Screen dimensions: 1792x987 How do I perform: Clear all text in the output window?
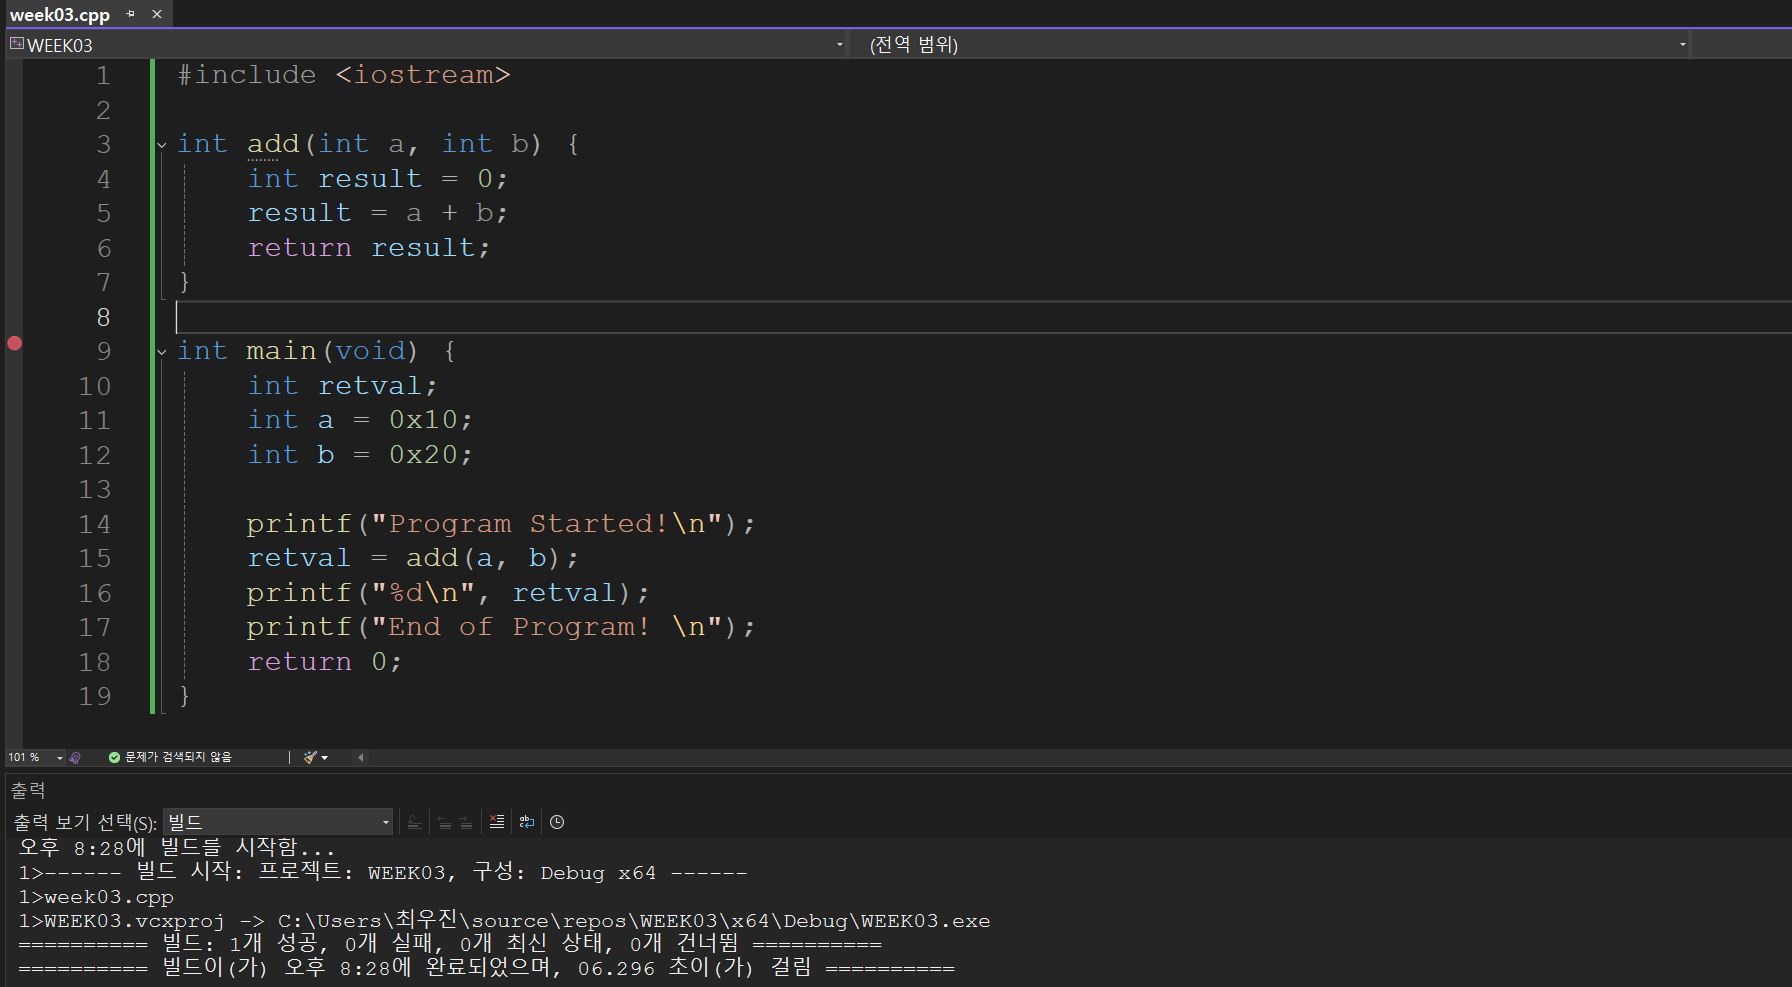(497, 822)
